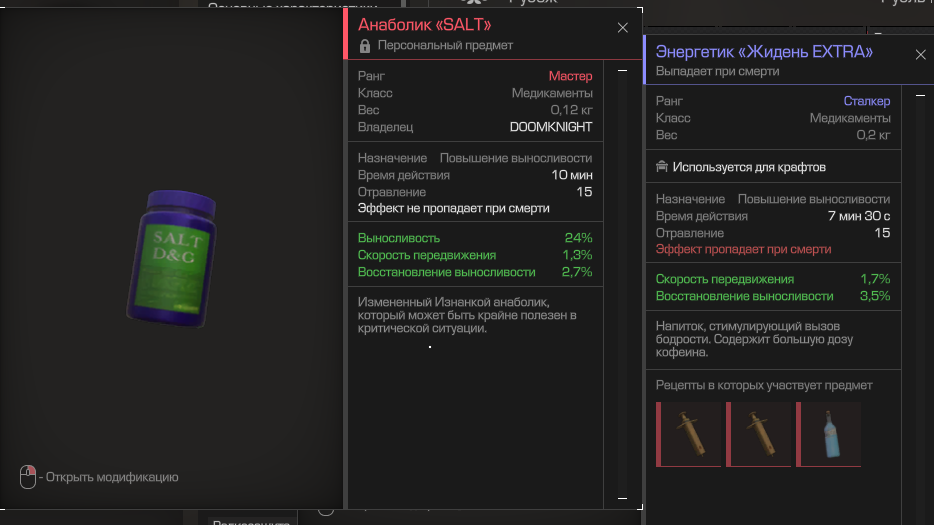The height and width of the screenshot is (525, 934).
Task: Click the Персональный предмет label
Action: click(x=445, y=45)
